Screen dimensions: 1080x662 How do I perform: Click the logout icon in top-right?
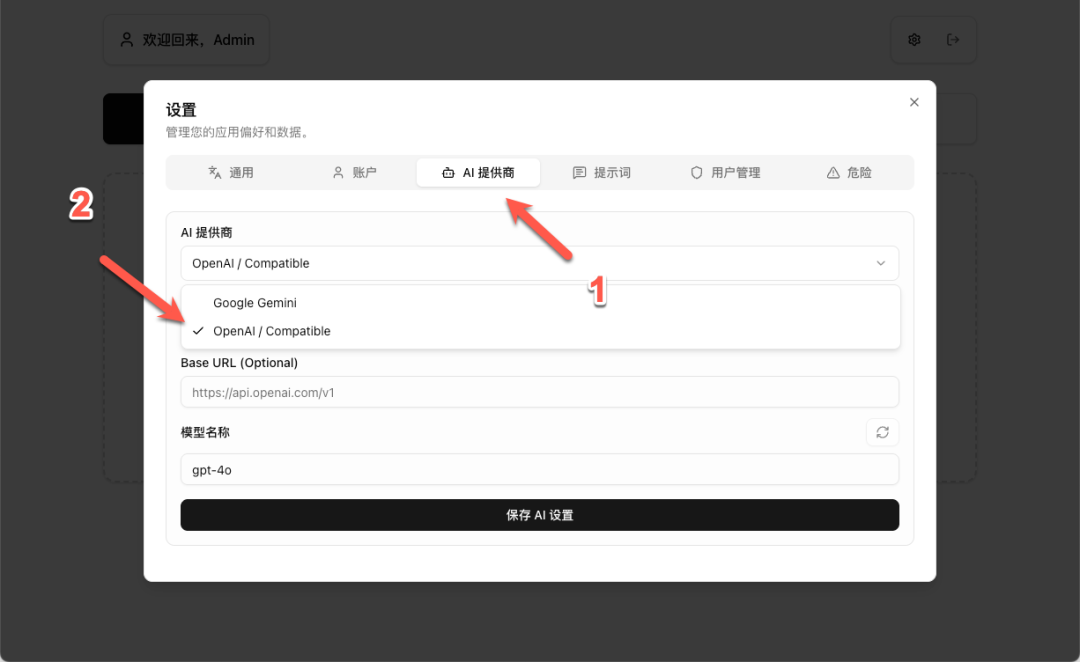tap(953, 40)
